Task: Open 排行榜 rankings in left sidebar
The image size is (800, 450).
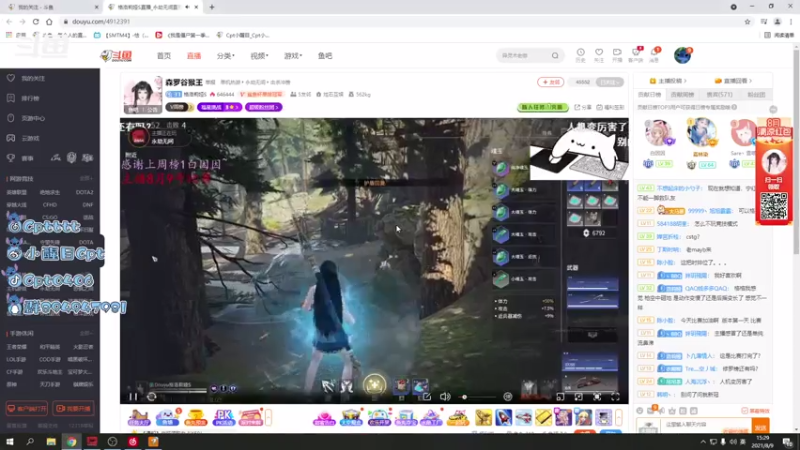Action: 23,98
